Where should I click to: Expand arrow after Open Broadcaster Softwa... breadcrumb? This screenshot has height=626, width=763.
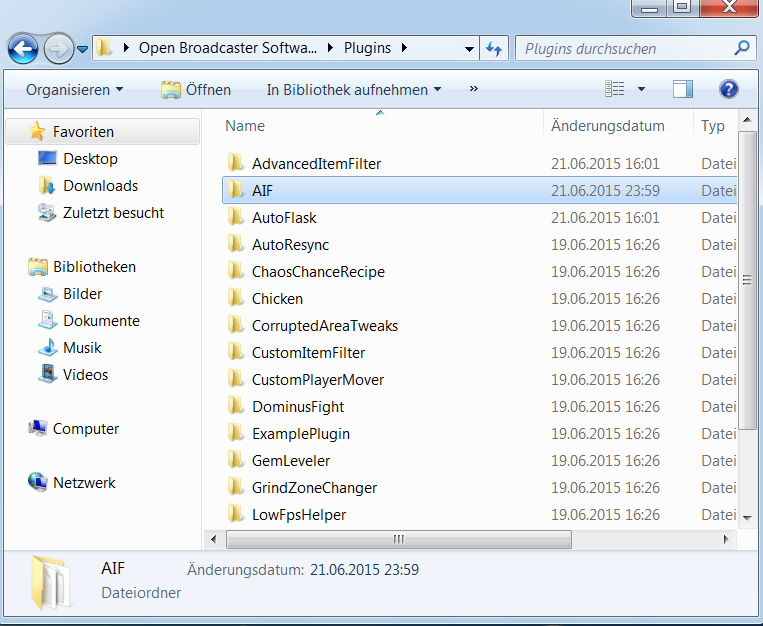pyautogui.click(x=330, y=48)
